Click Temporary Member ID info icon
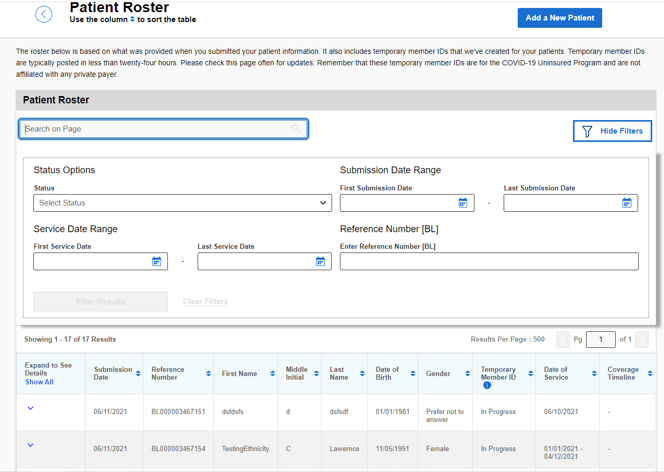Image resolution: width=664 pixels, height=472 pixels. (487, 385)
